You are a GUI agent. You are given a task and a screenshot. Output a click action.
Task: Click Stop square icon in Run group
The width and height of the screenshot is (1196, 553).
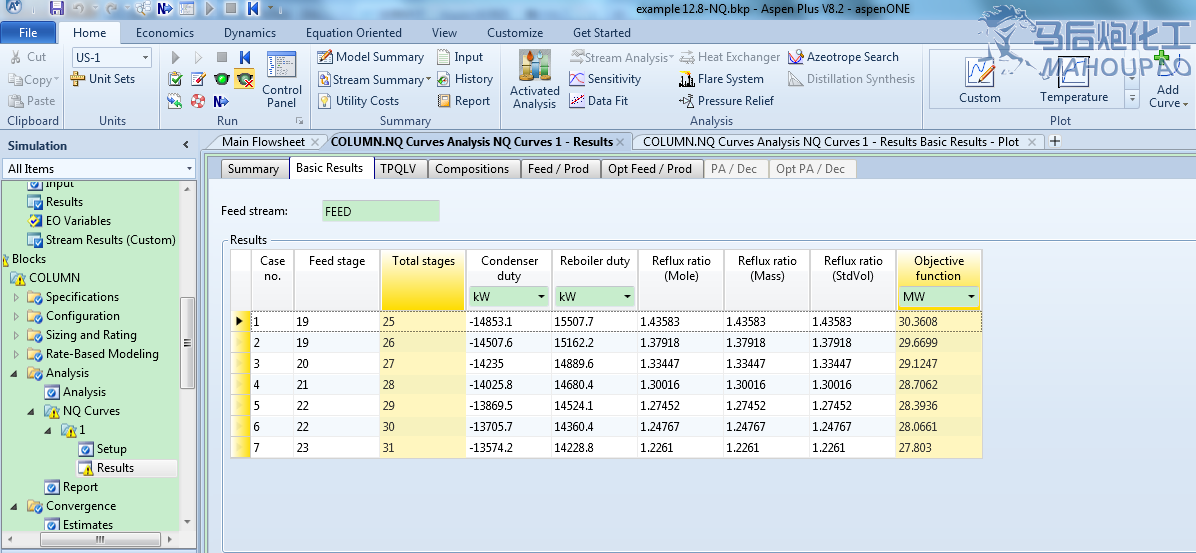click(x=222, y=57)
